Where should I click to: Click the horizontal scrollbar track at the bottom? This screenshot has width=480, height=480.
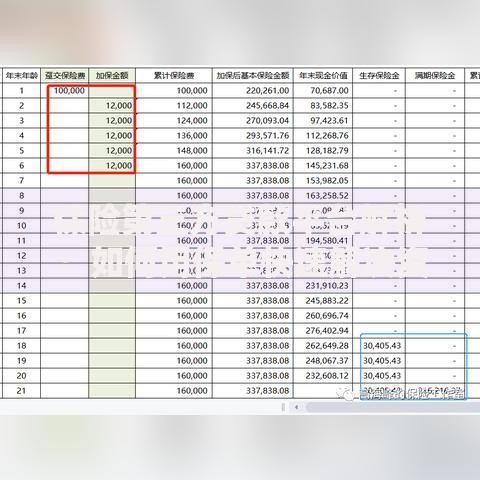tap(393, 407)
